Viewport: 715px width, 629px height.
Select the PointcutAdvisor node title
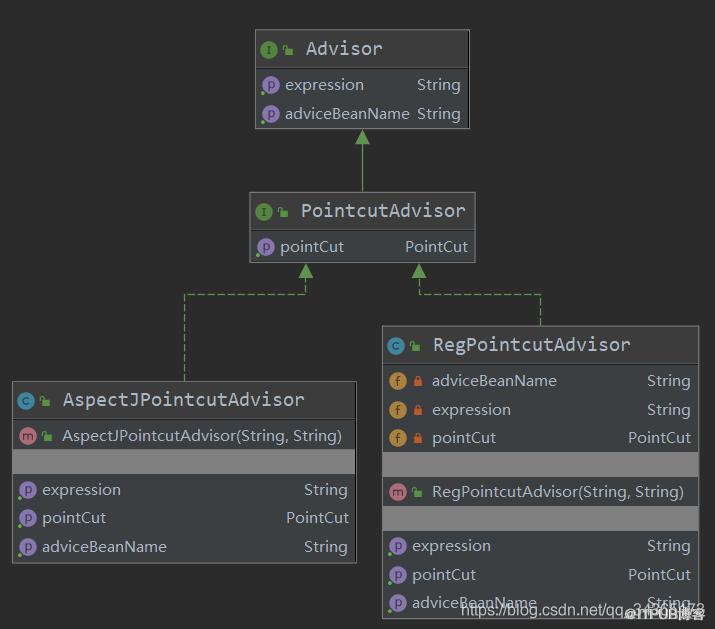pos(383,211)
